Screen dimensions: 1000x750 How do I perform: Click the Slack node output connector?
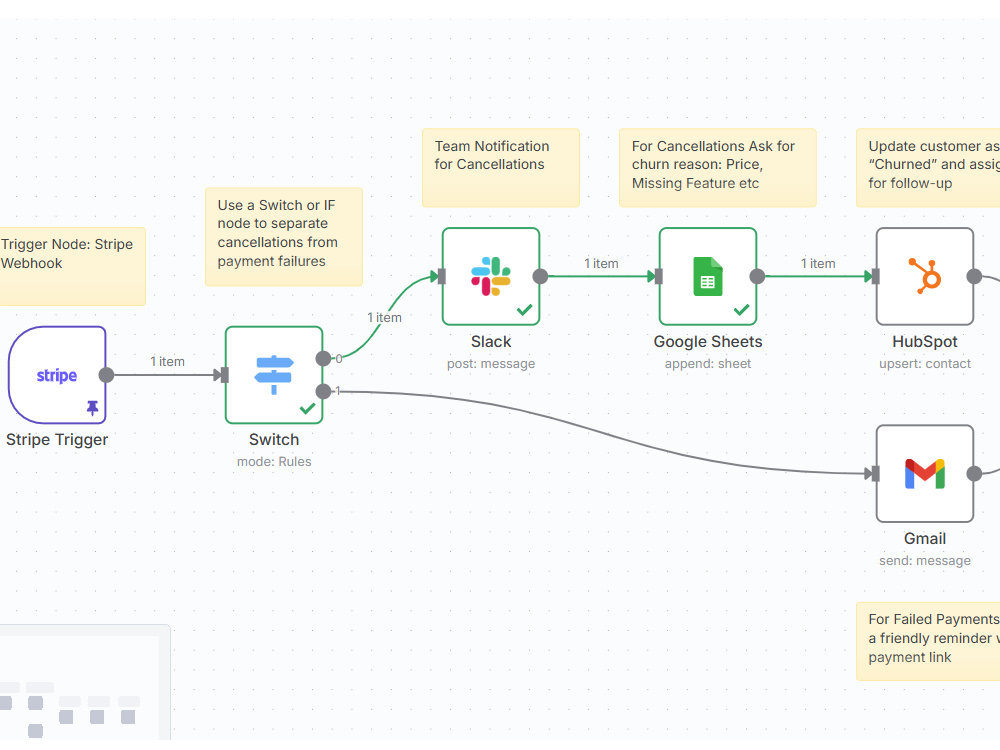(x=540, y=276)
